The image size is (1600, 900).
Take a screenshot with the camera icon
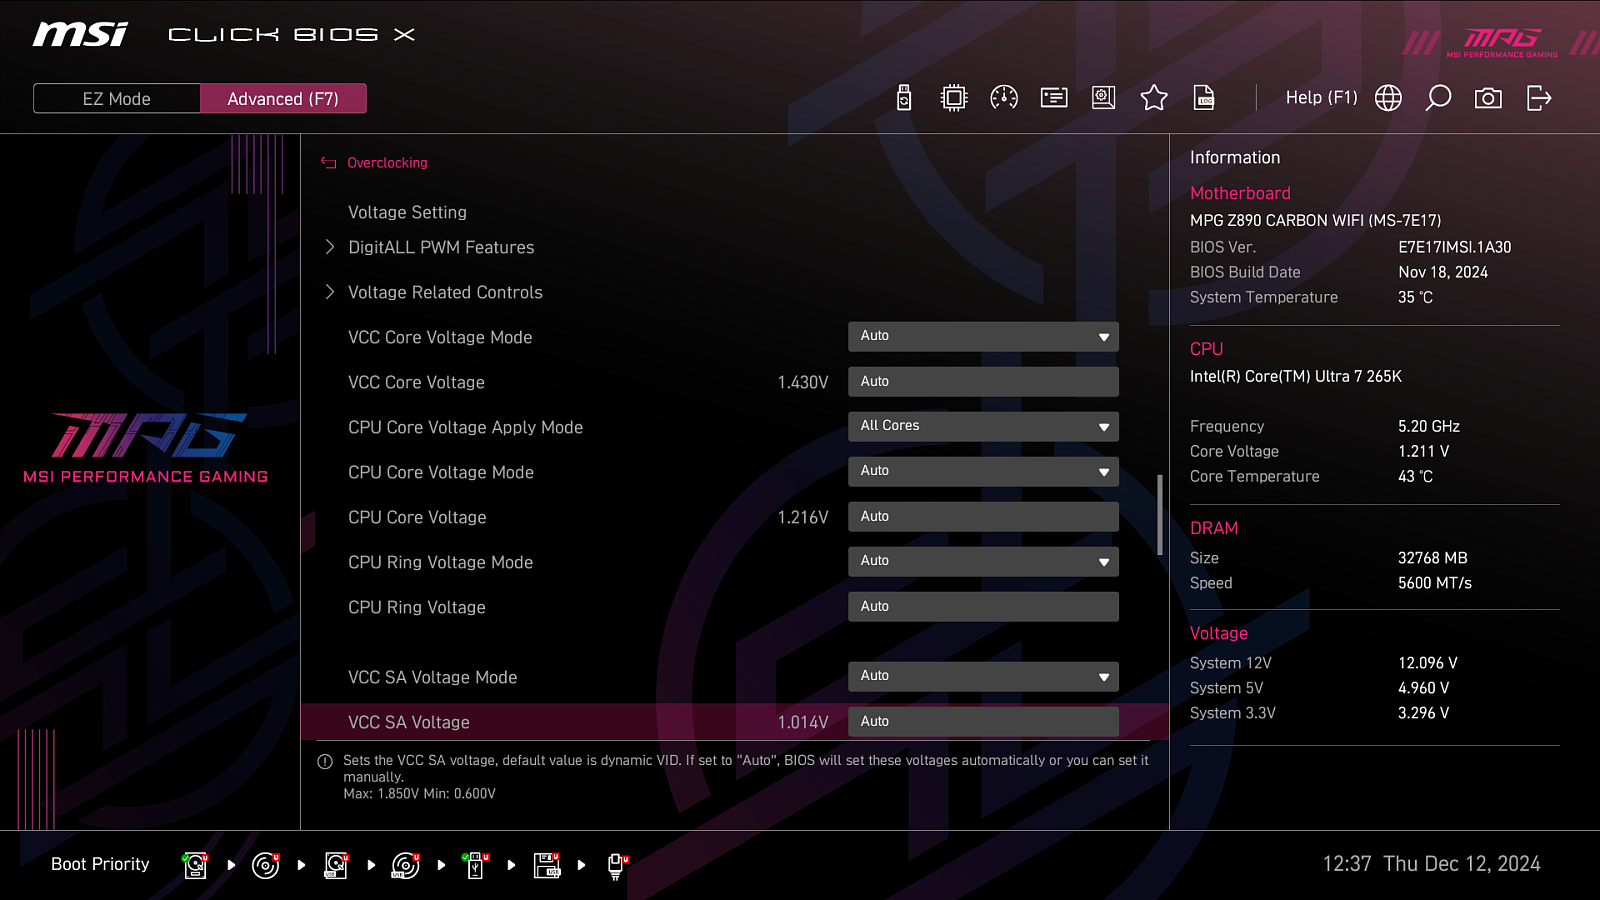pyautogui.click(x=1488, y=98)
